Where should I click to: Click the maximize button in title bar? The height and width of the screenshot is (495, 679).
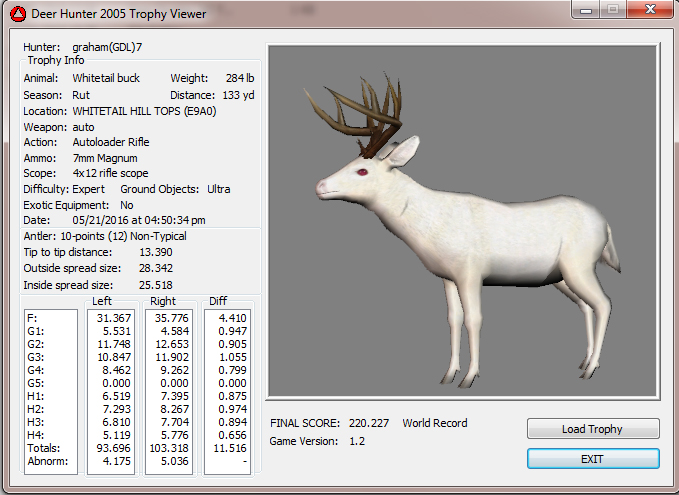613,9
